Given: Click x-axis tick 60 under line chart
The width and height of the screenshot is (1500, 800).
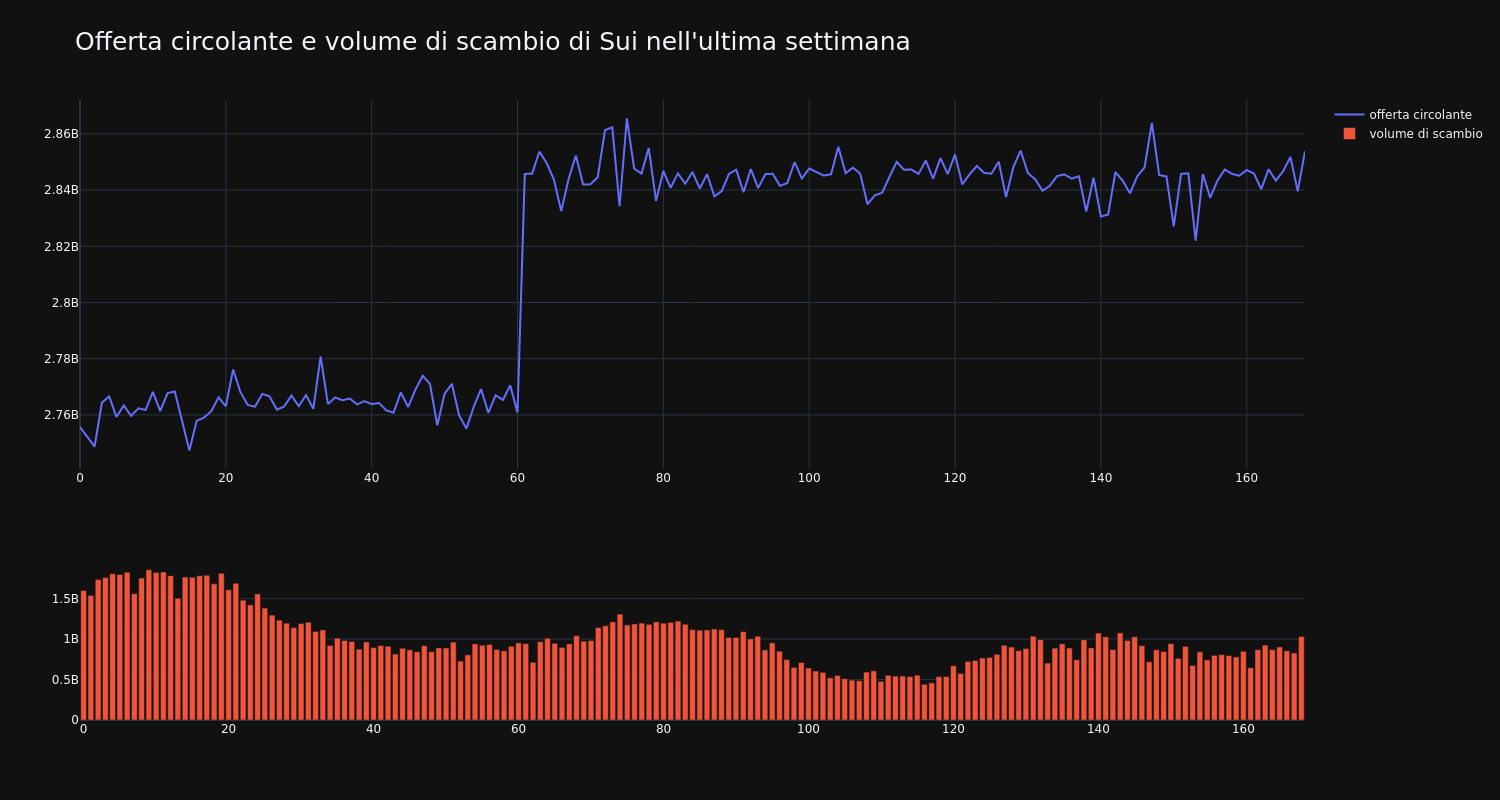Looking at the screenshot, I should (x=517, y=478).
